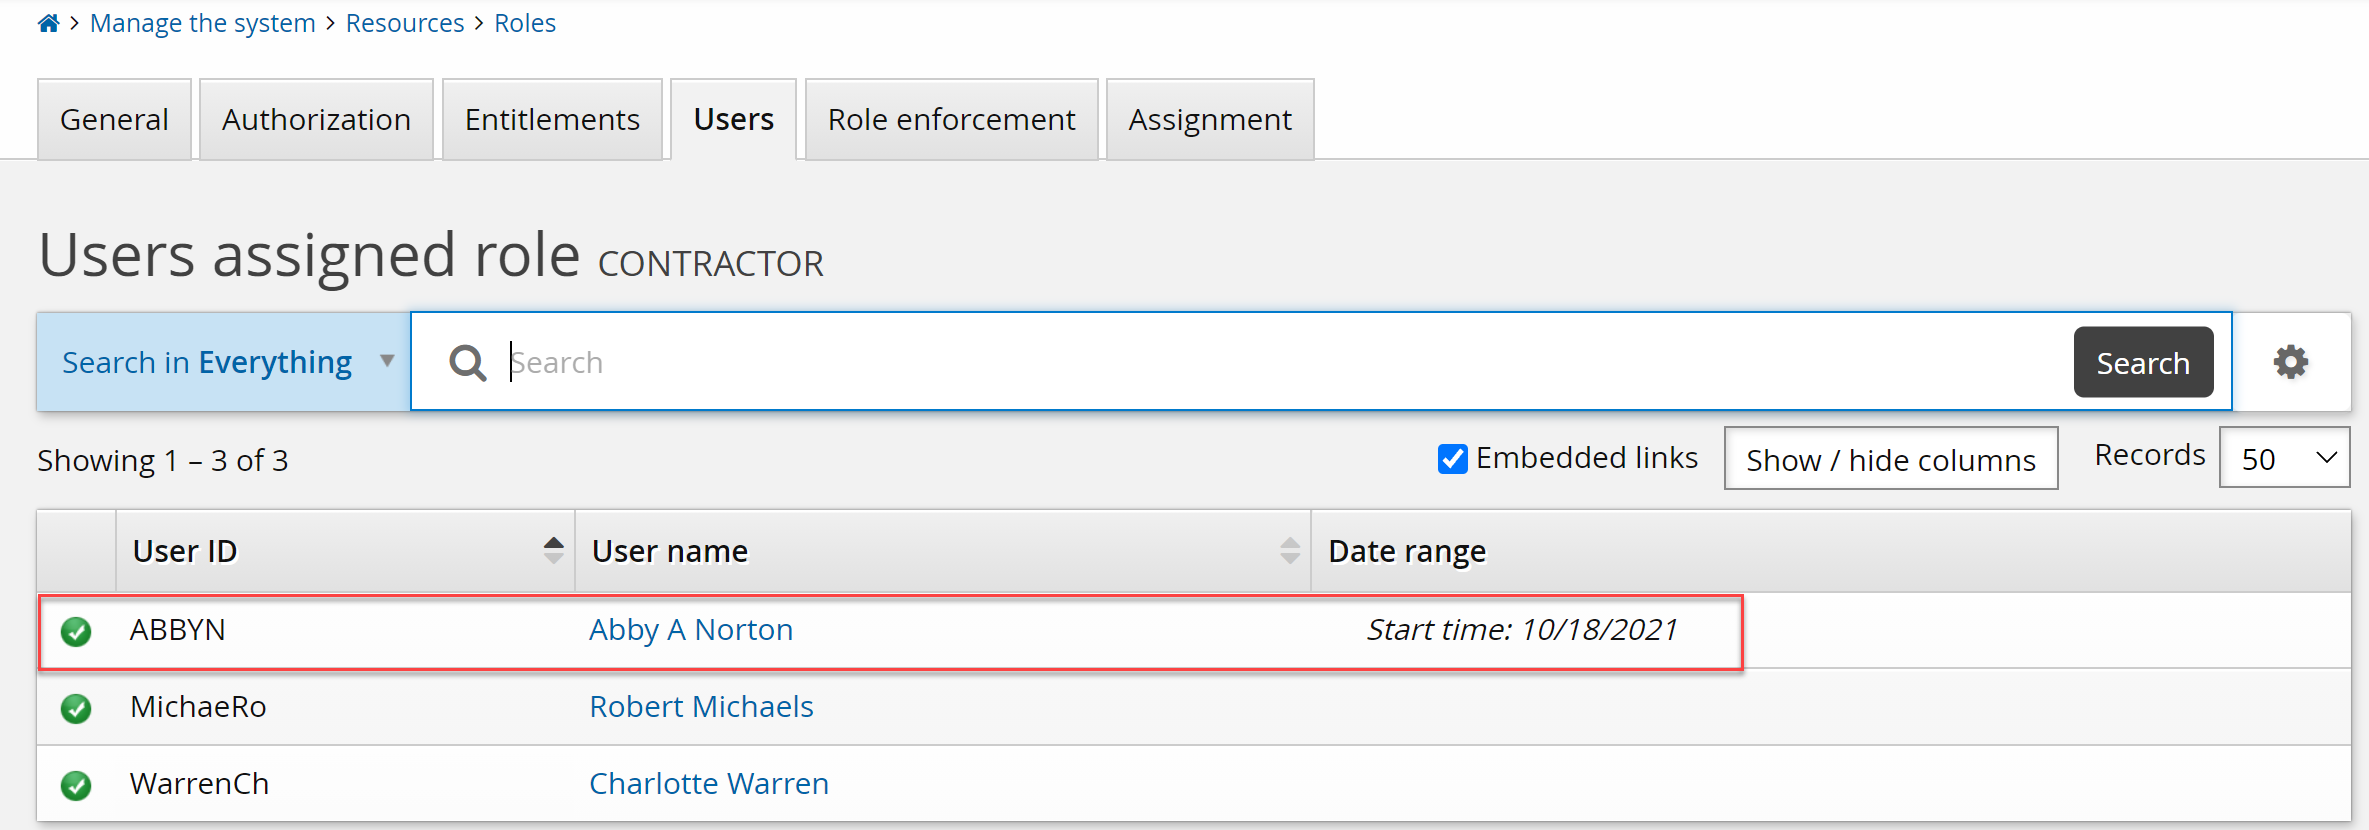Click green check icon for ABBYN
Screen dimensions: 2369x830
tap(76, 631)
